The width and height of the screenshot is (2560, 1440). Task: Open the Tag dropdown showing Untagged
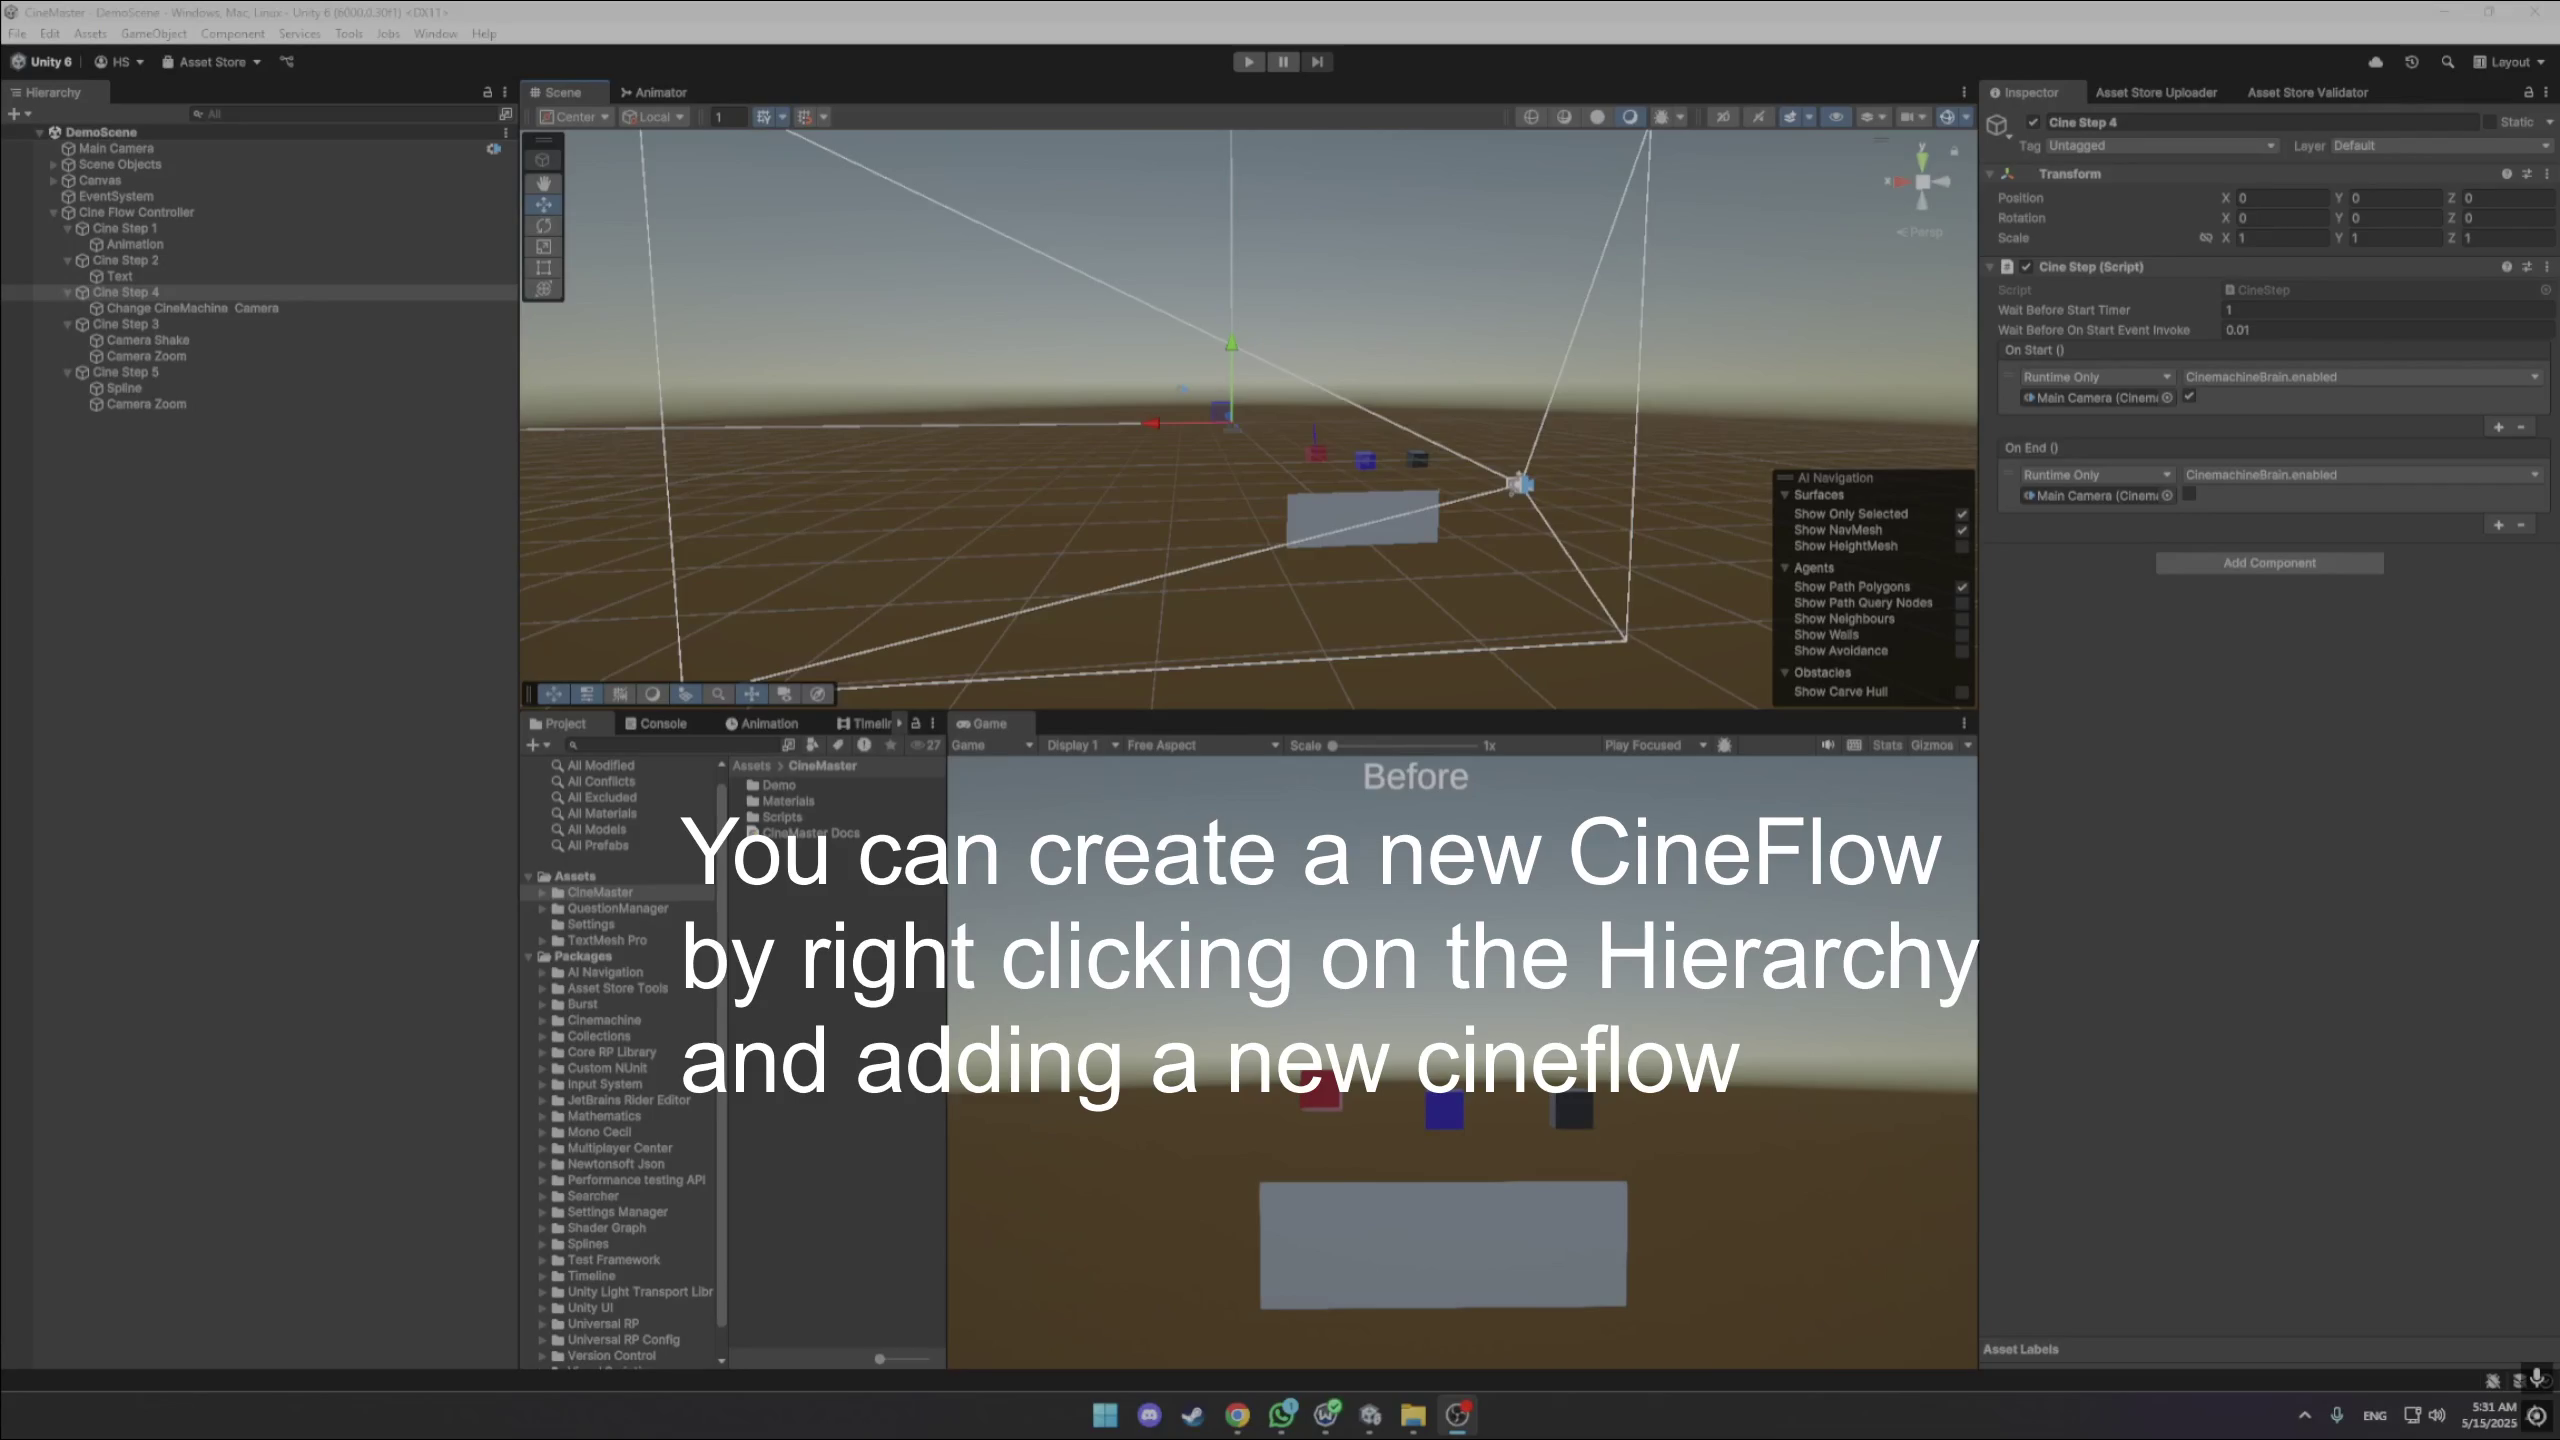point(2161,146)
